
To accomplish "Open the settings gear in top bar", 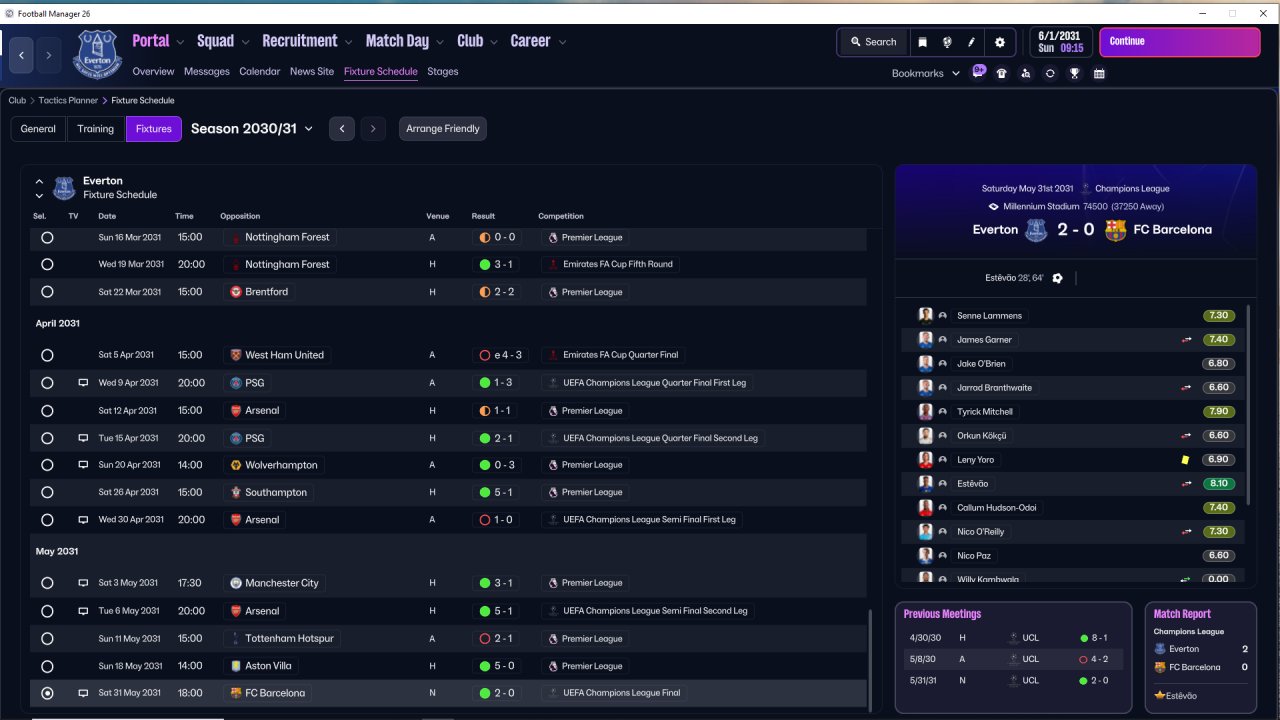I will click(1000, 42).
